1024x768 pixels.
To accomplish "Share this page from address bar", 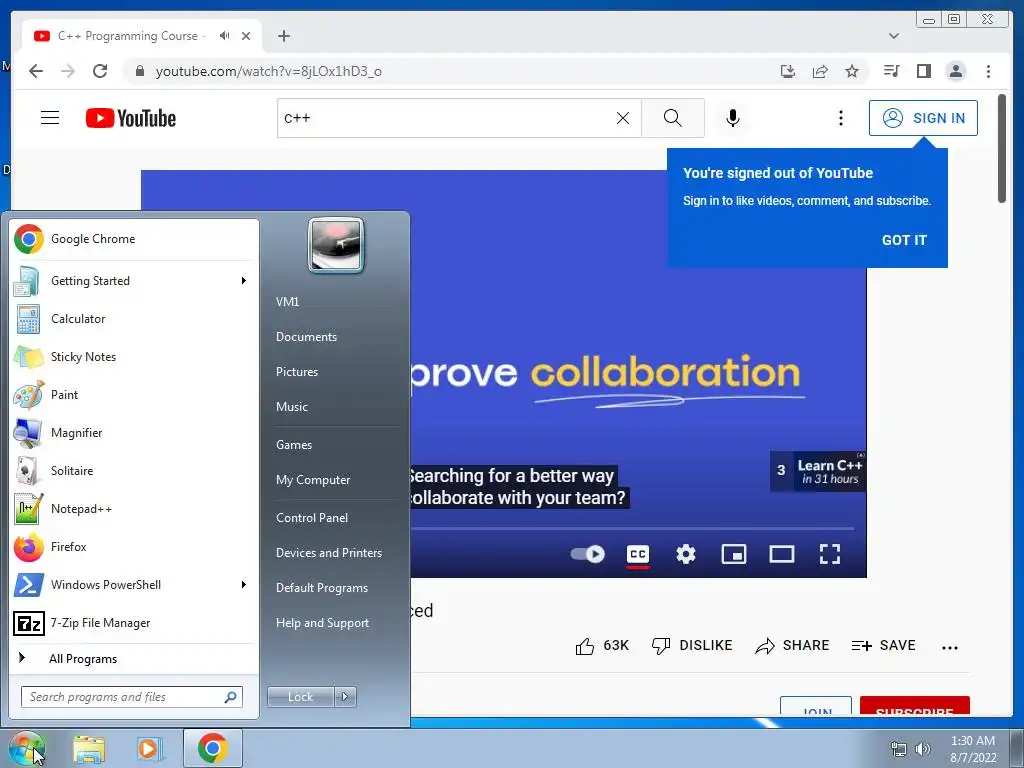I will 820,71.
